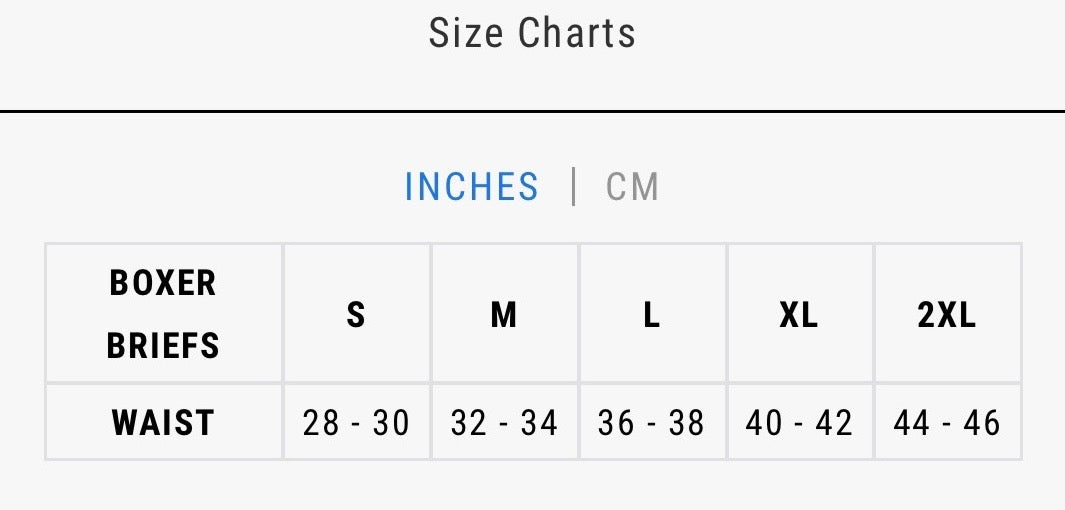Click the word Size in the title
The height and width of the screenshot is (510, 1065).
tap(465, 33)
